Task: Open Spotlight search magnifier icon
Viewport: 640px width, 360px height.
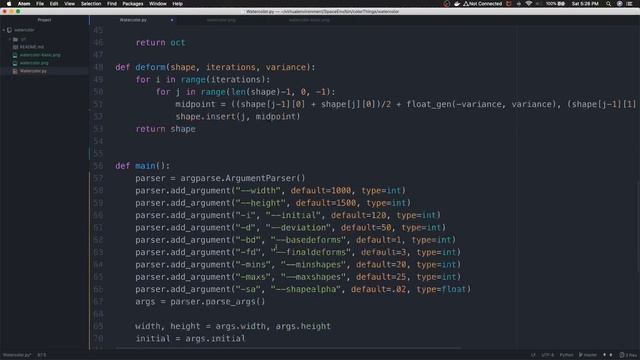Action: pos(609,4)
